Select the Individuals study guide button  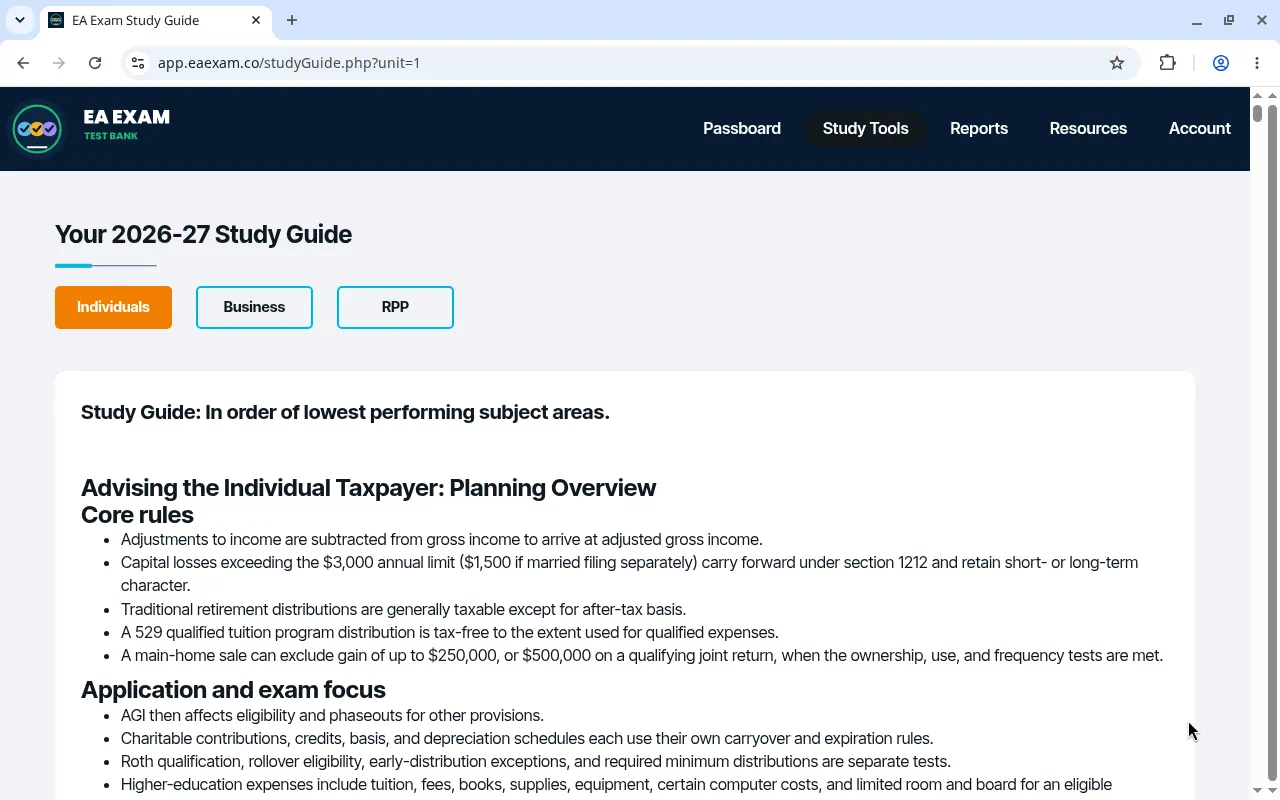point(113,307)
